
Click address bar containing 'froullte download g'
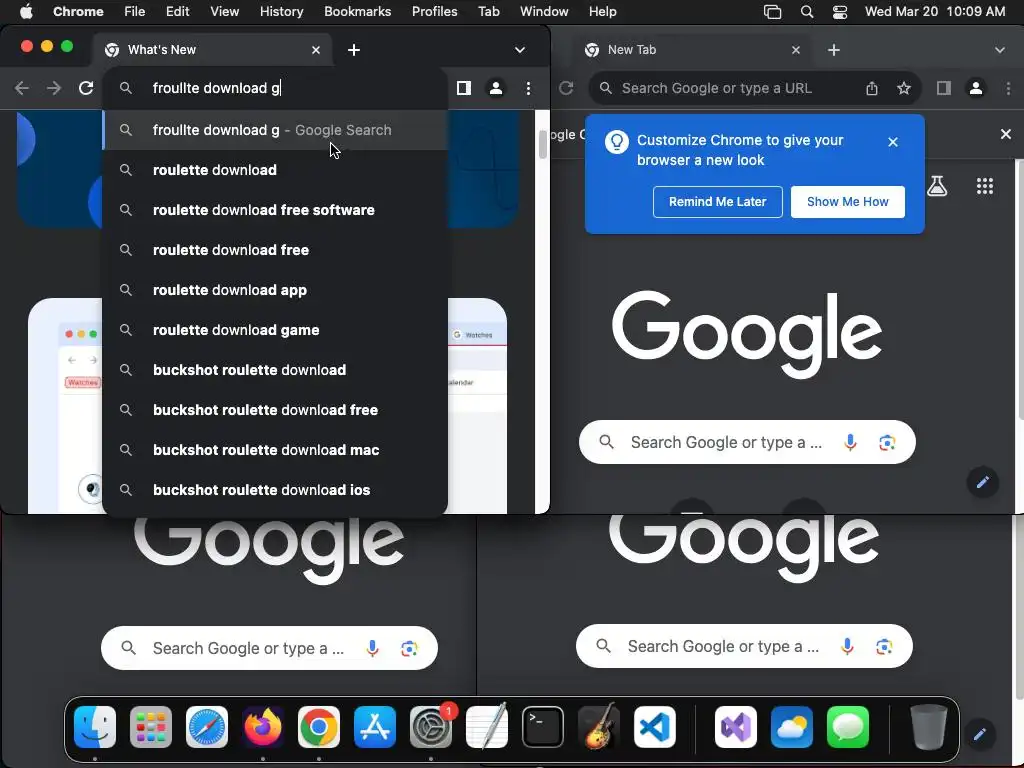click(275, 88)
